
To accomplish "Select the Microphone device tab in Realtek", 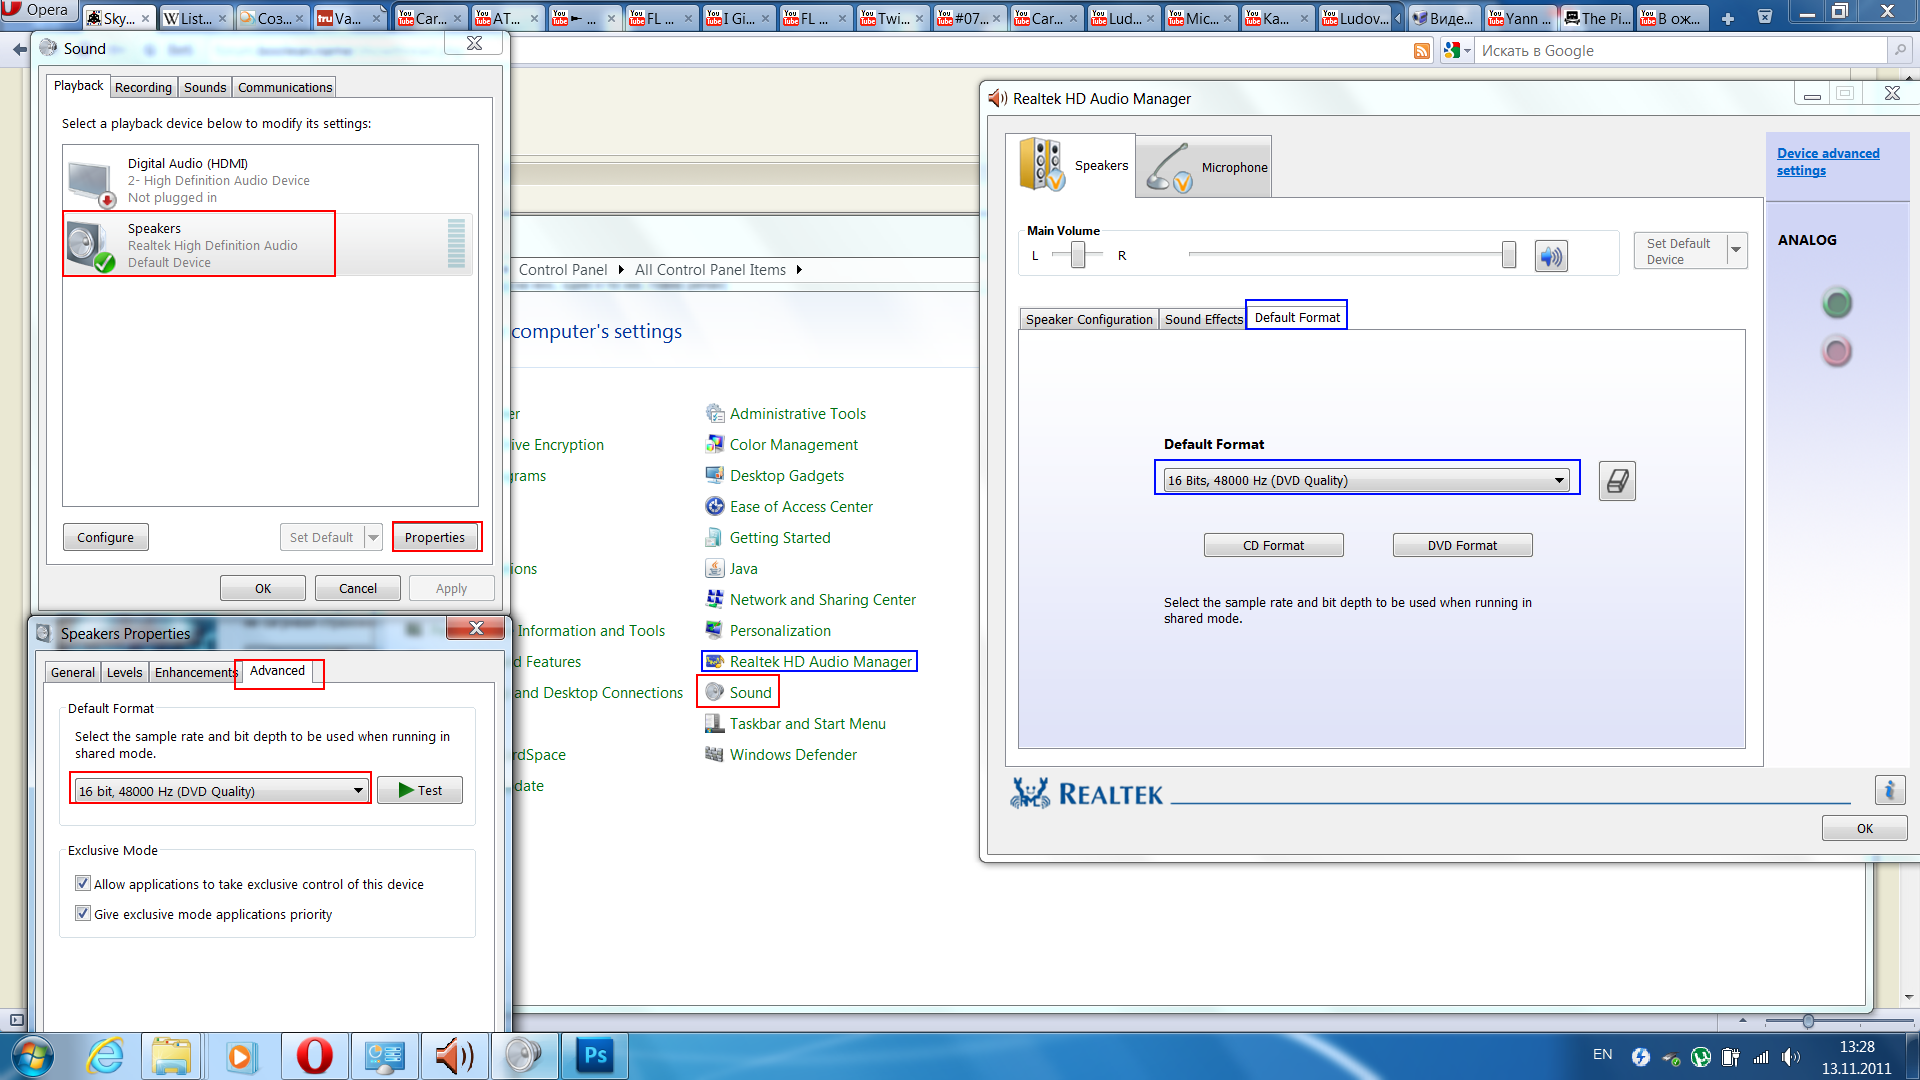I will (x=1205, y=167).
